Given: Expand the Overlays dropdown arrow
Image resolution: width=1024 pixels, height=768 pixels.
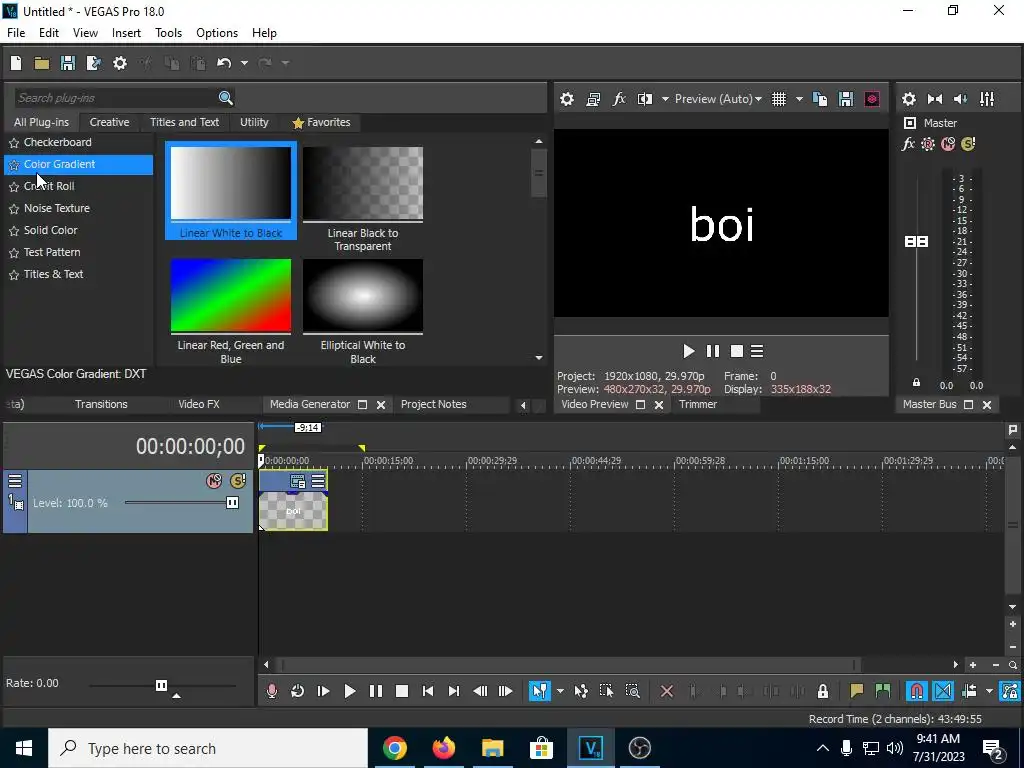Looking at the screenshot, I should pos(799,99).
